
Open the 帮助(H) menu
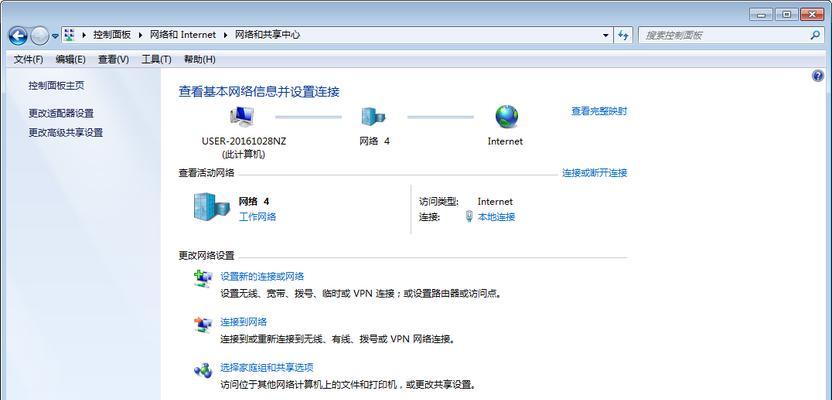(200, 59)
